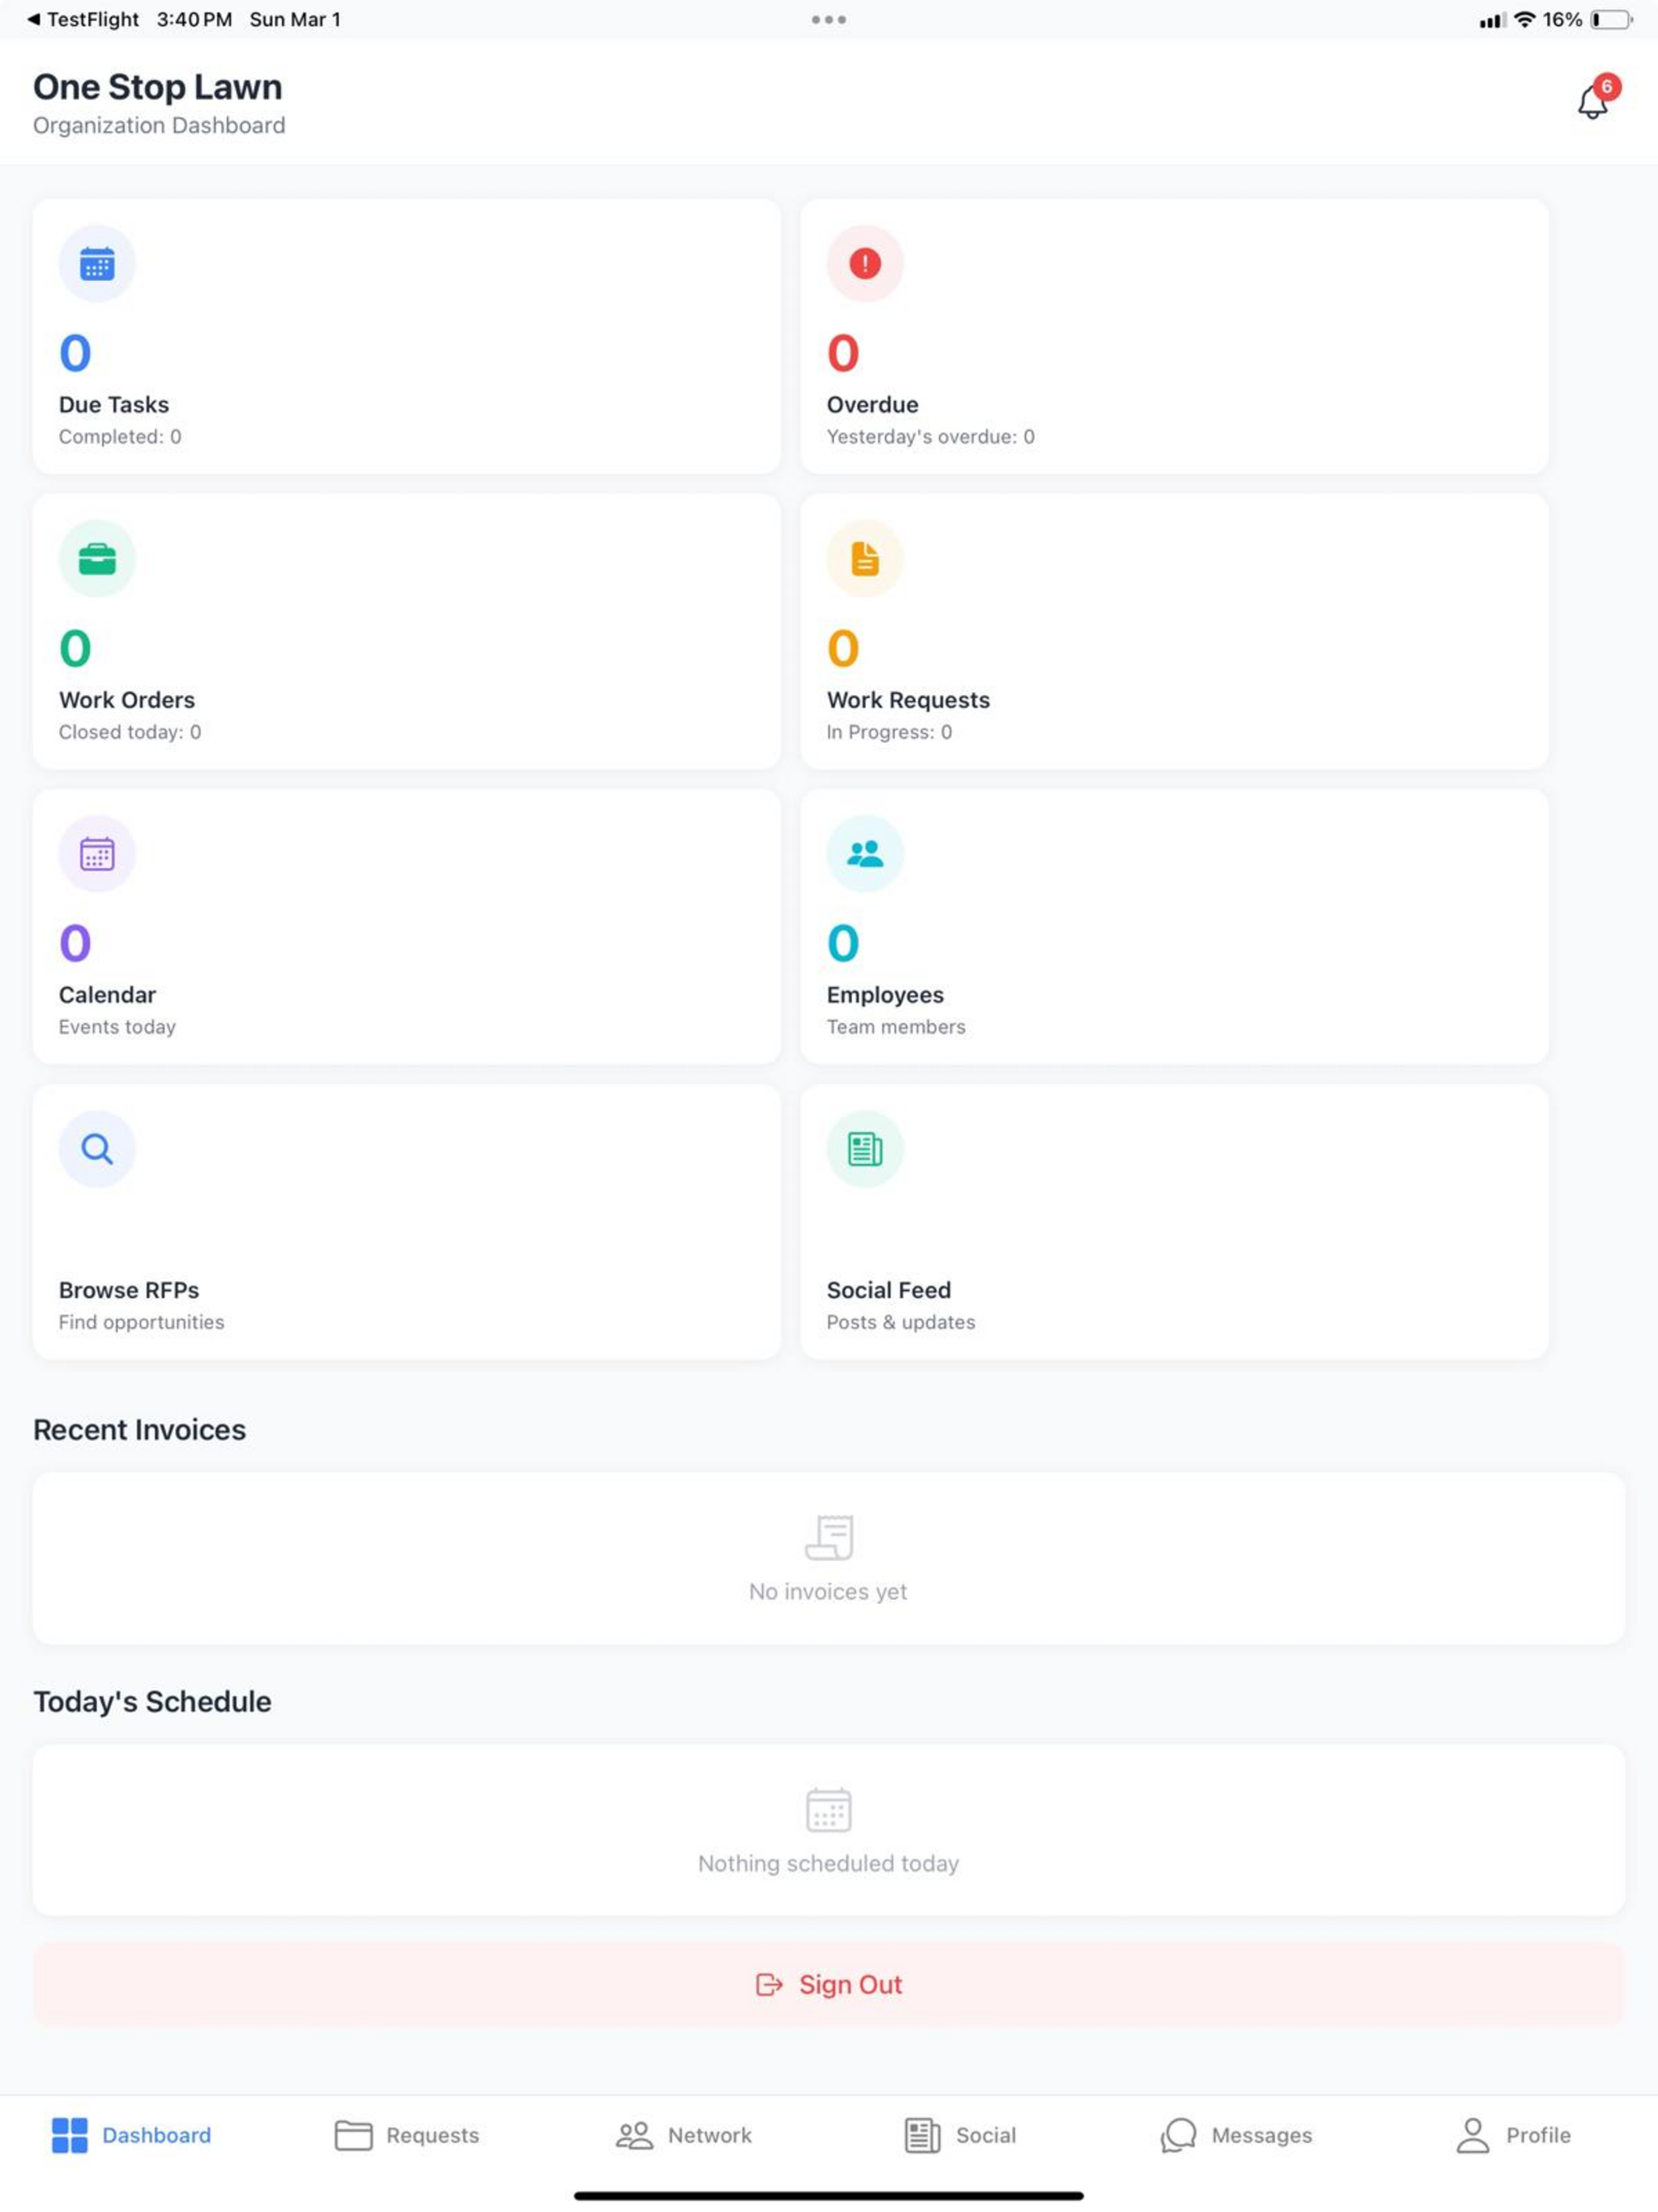Tap the home indicator bar at bottom
The height and width of the screenshot is (2212, 1658).
tap(829, 2196)
